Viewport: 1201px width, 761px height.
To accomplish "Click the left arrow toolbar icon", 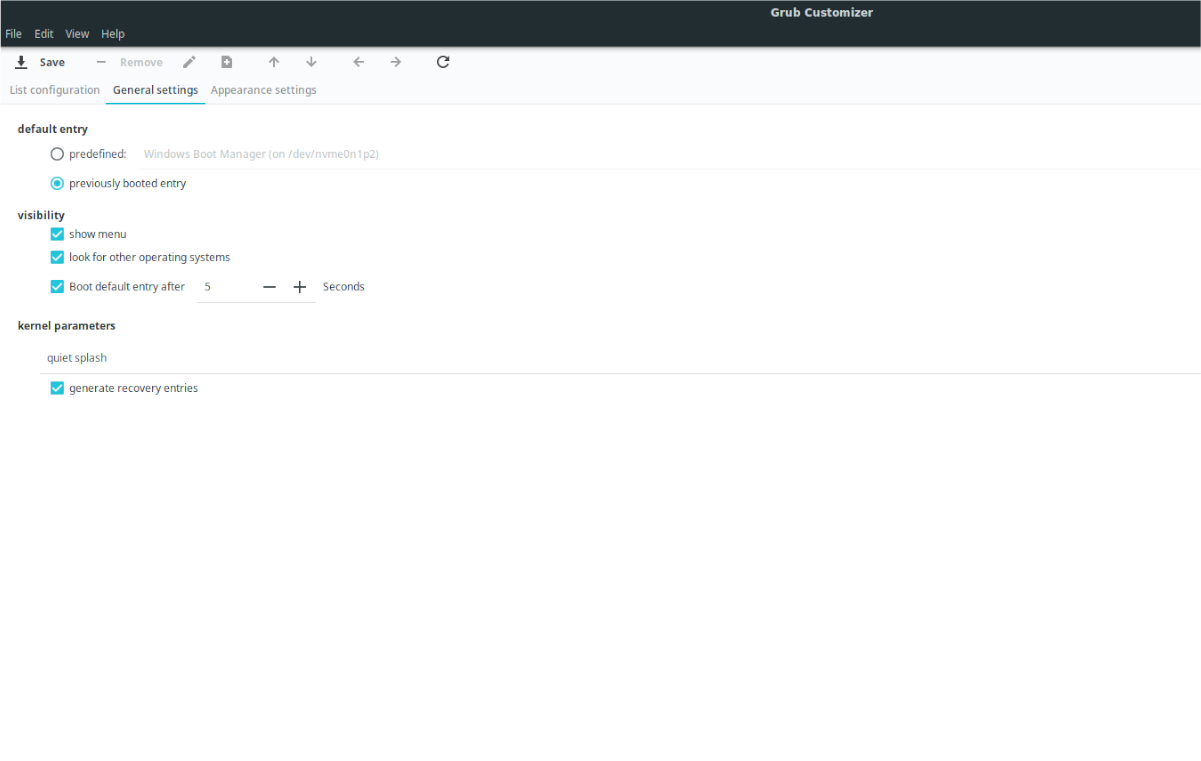I will pyautogui.click(x=359, y=62).
